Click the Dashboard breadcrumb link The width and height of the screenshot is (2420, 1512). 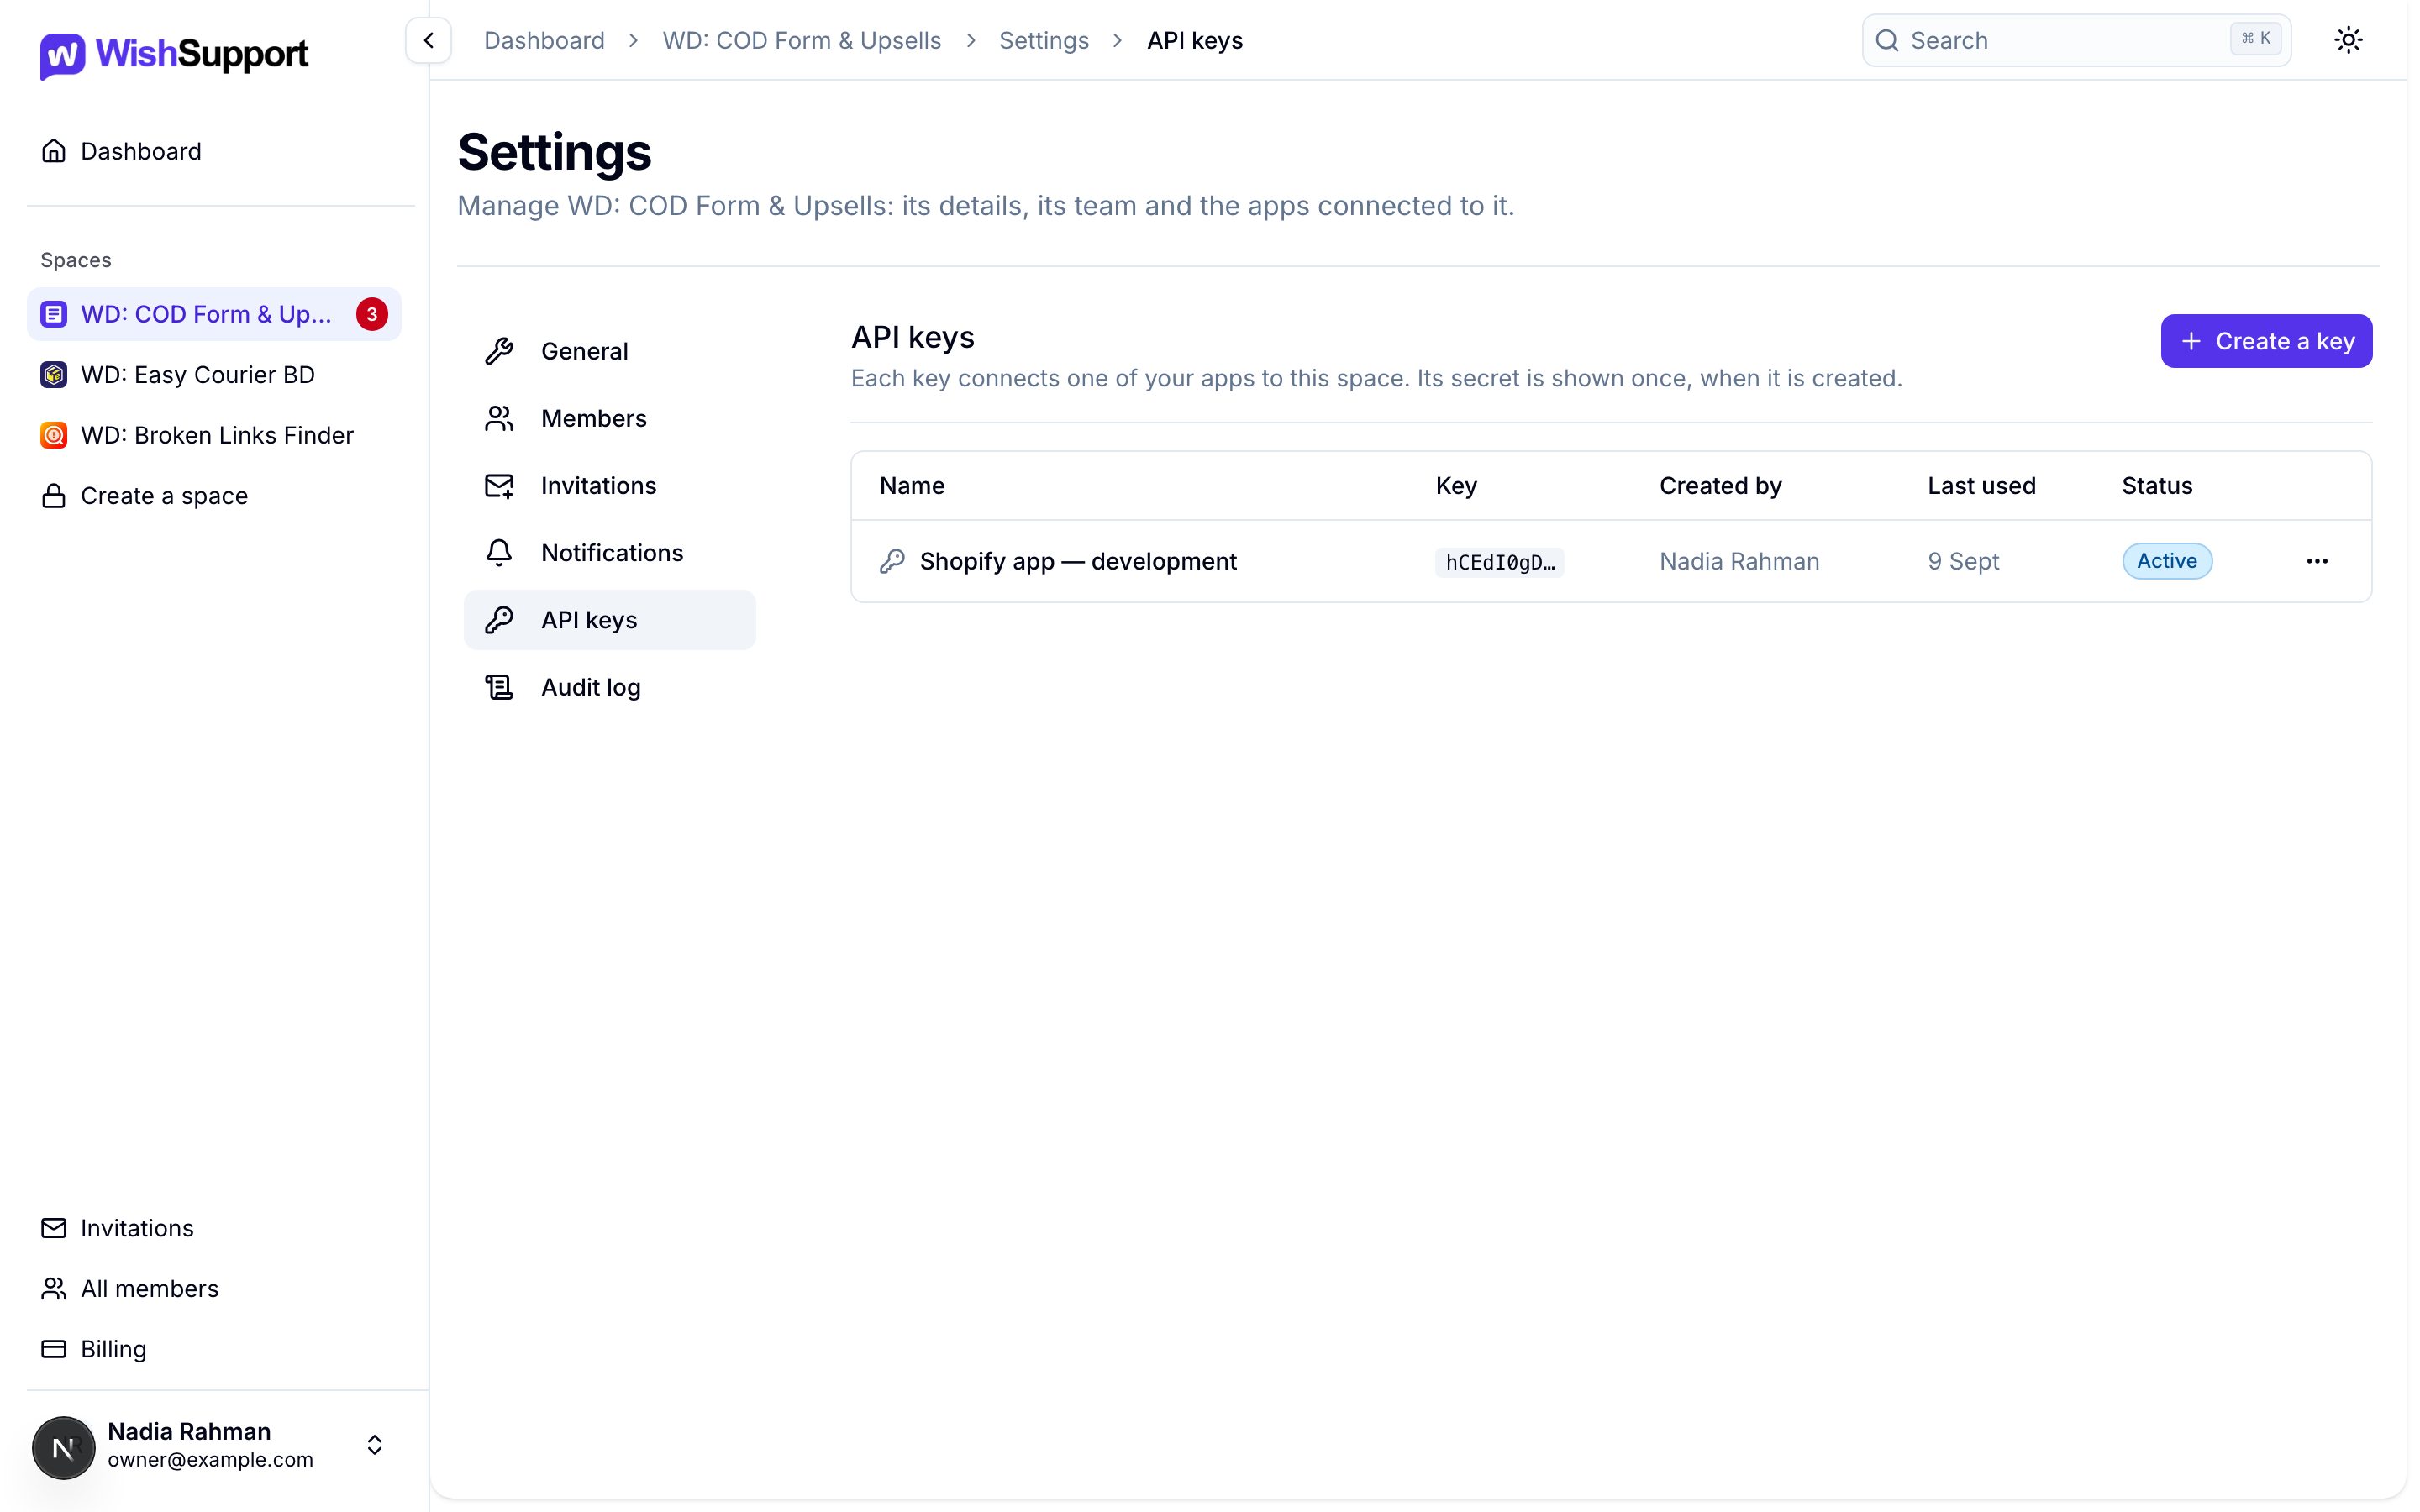(544, 40)
